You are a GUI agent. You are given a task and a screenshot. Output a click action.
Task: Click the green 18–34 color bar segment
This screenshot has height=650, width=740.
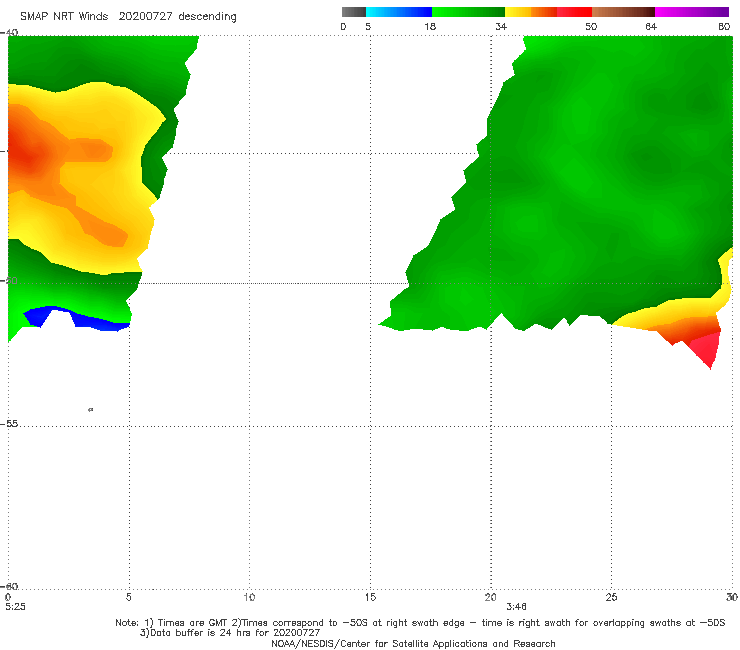pos(468,12)
